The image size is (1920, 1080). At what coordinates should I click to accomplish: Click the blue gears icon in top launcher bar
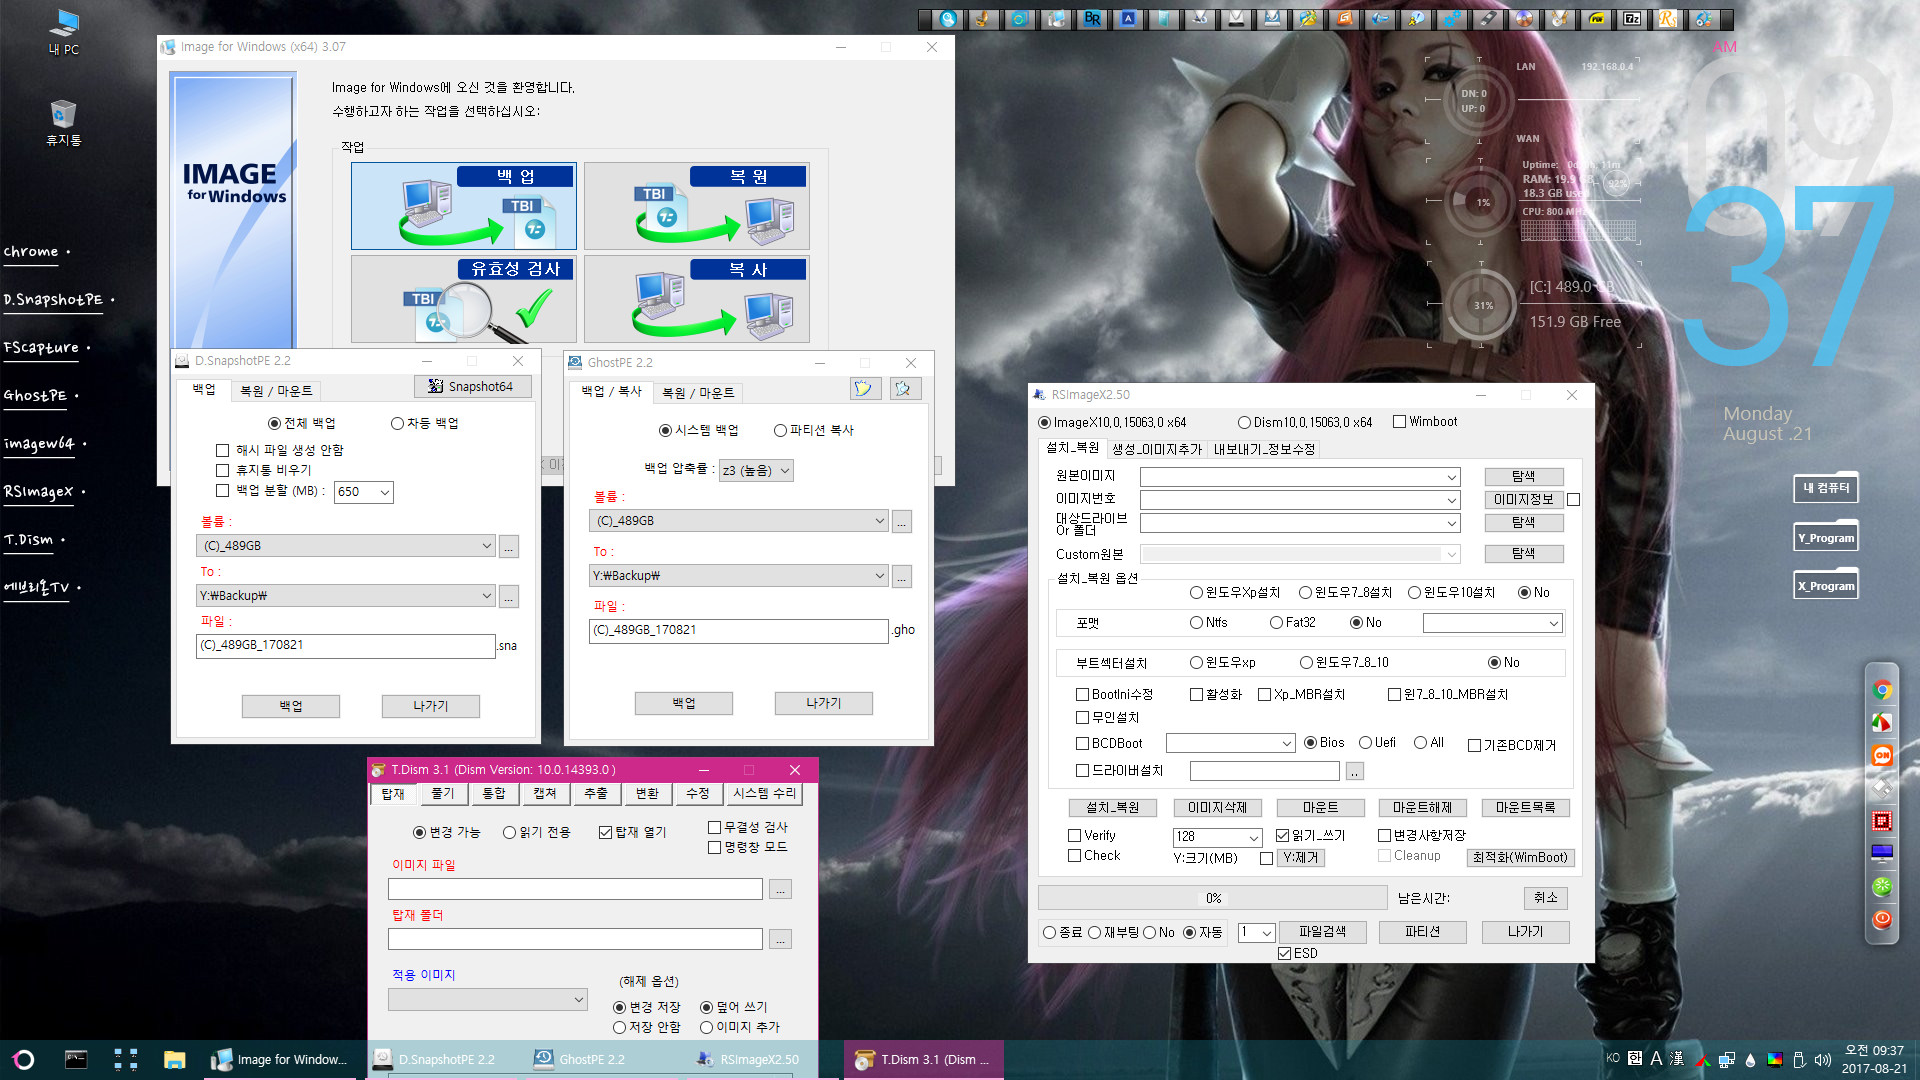tap(1452, 18)
